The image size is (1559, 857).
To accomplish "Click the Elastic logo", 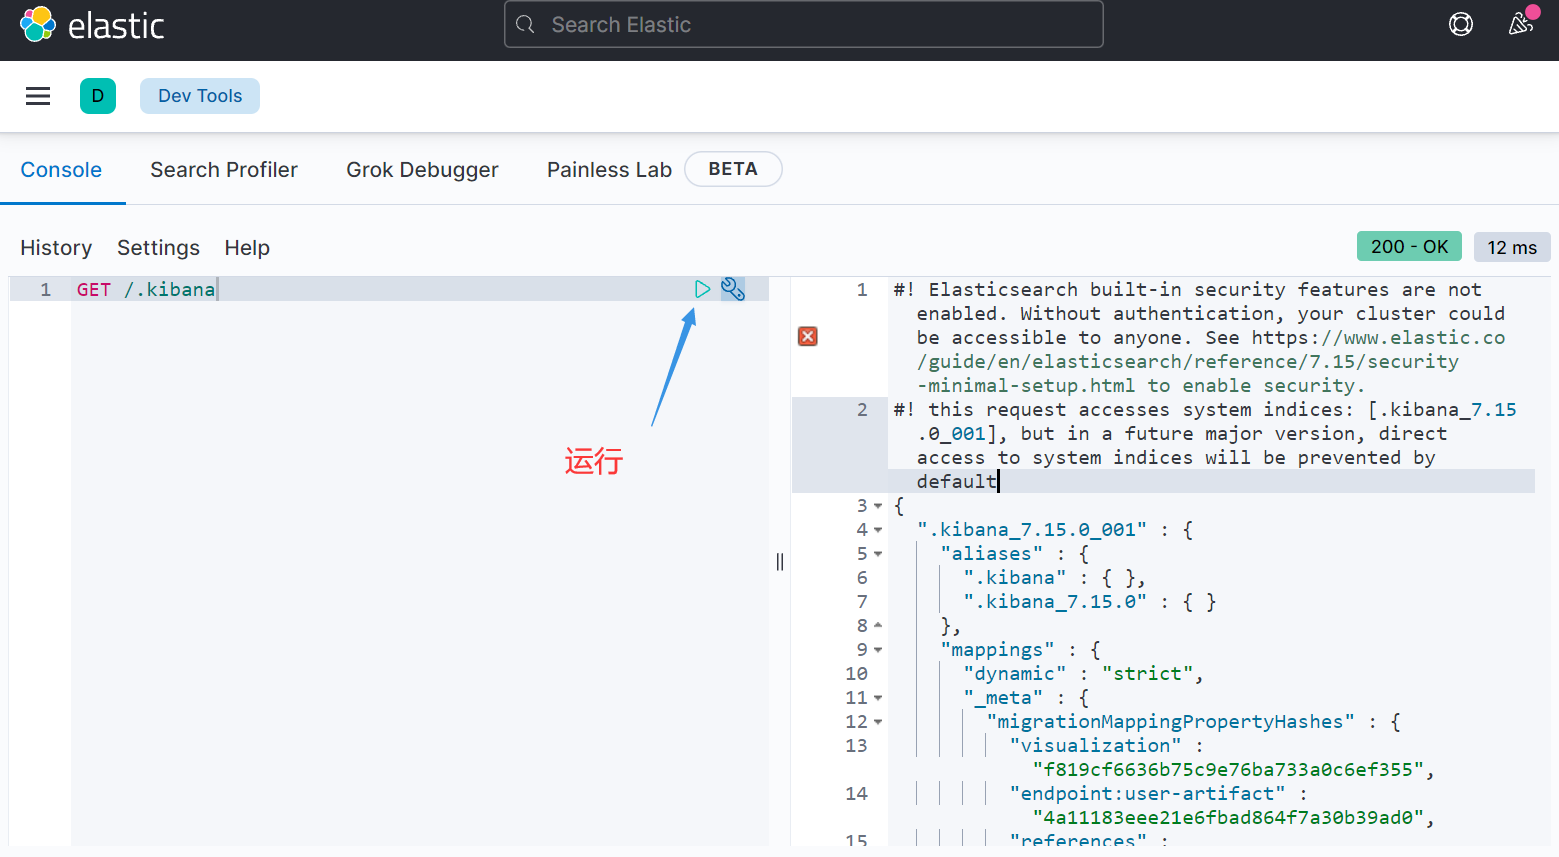I will click(92, 25).
